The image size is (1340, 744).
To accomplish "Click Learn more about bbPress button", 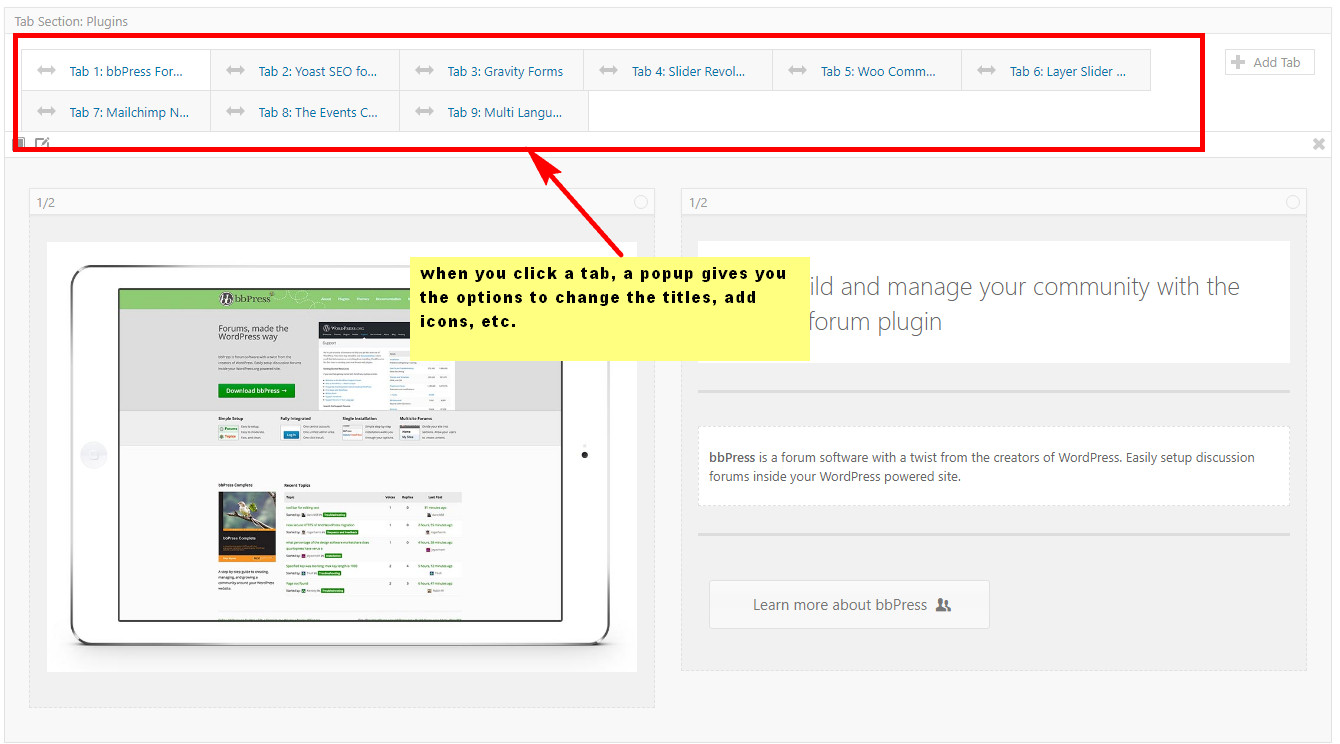I will click(x=849, y=605).
